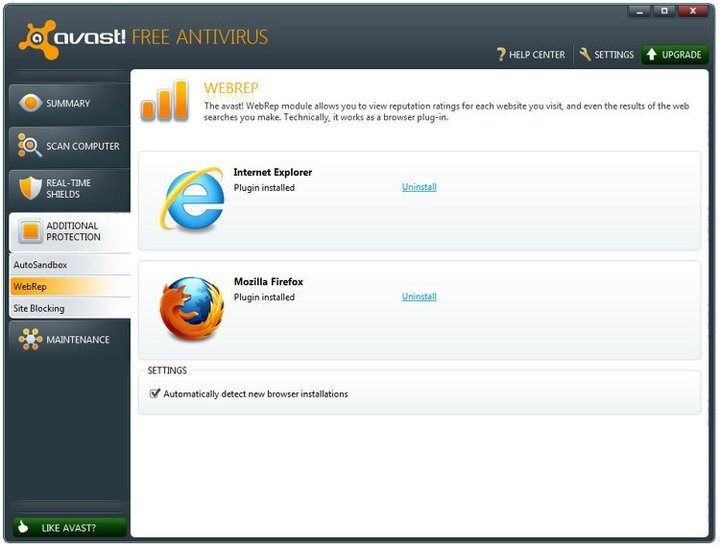Click the Additional Protection square icon
Image resolution: width=720 pixels, height=547 pixels.
pos(30,231)
